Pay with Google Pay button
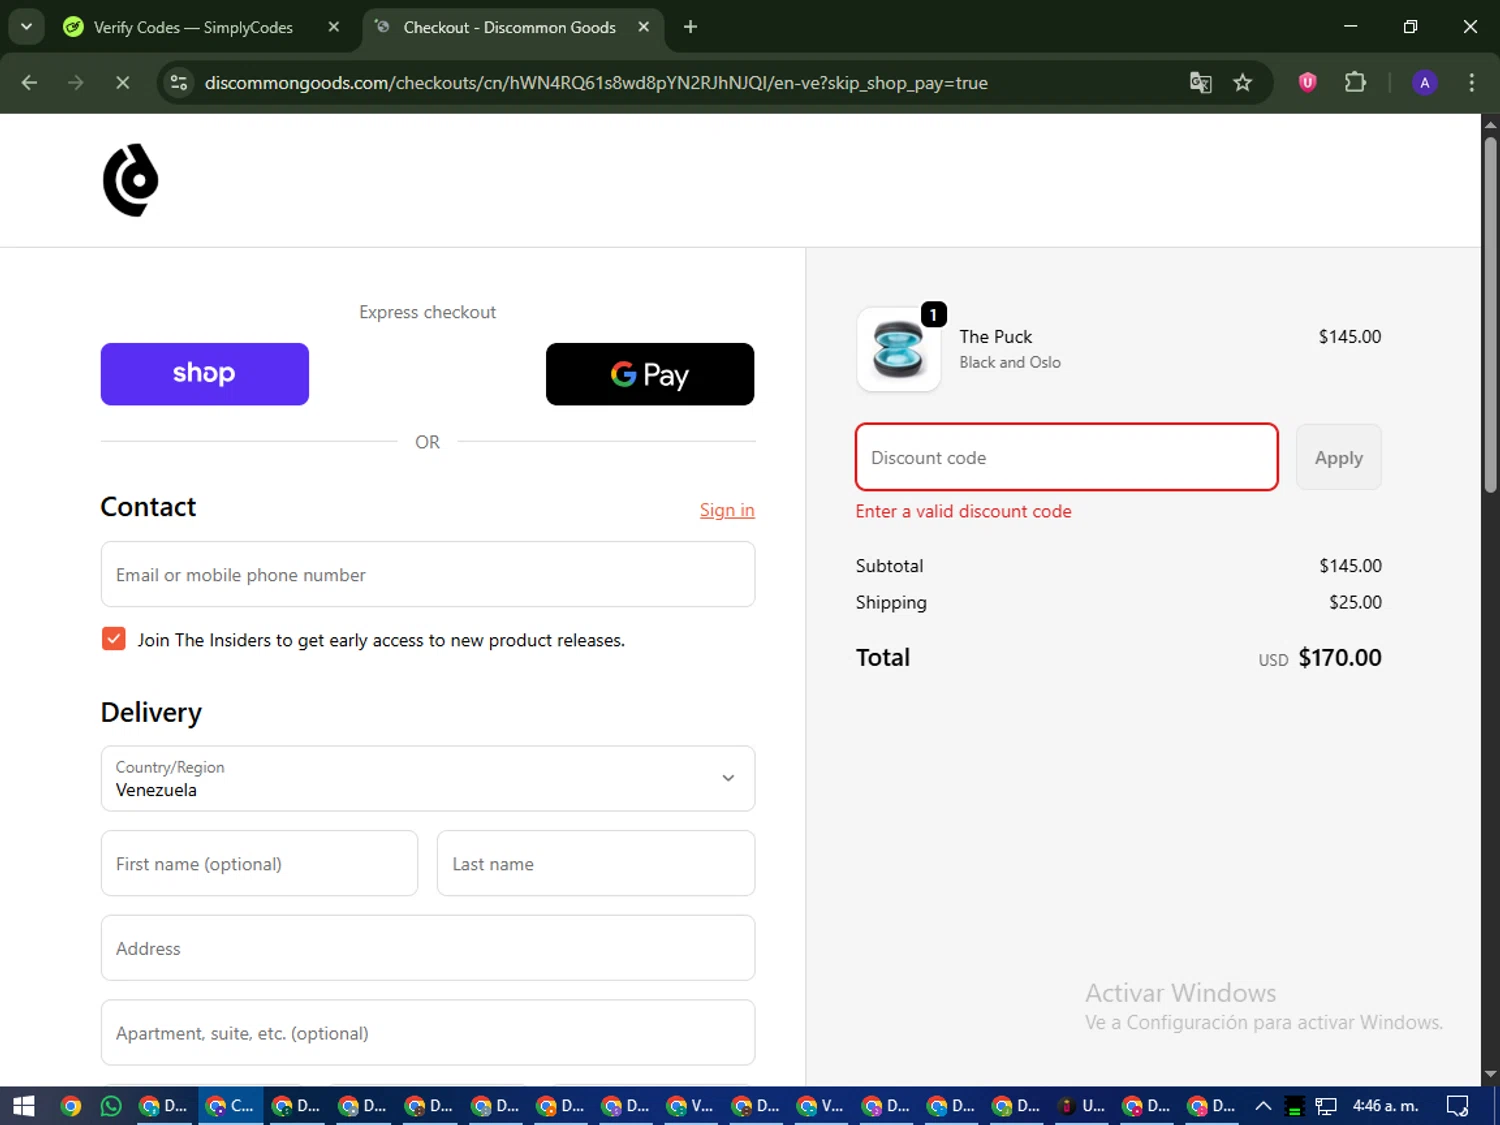 650,374
